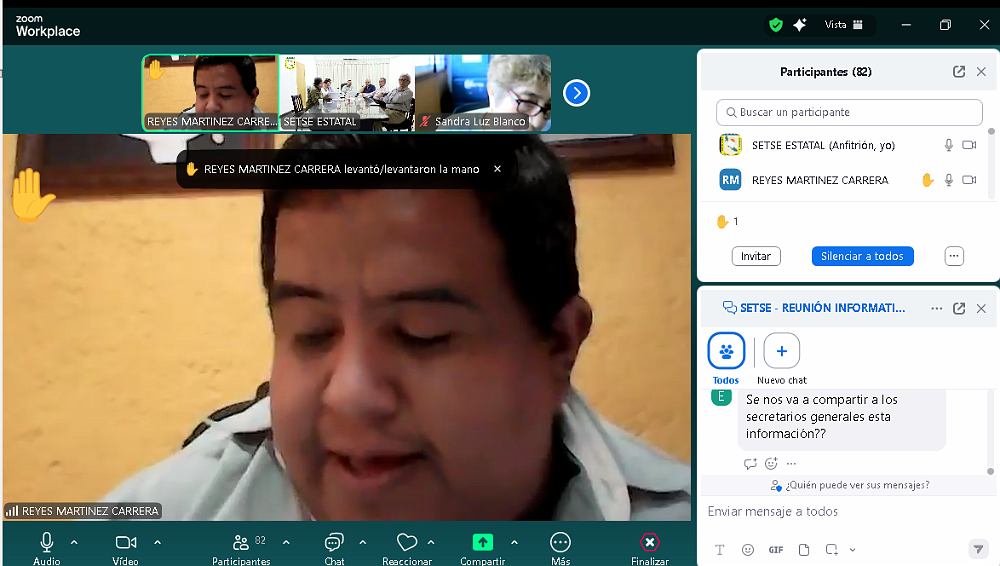The height and width of the screenshot is (566, 1000).
Task: Open the Reaccionar heart icon in toolbar
Action: 407,542
